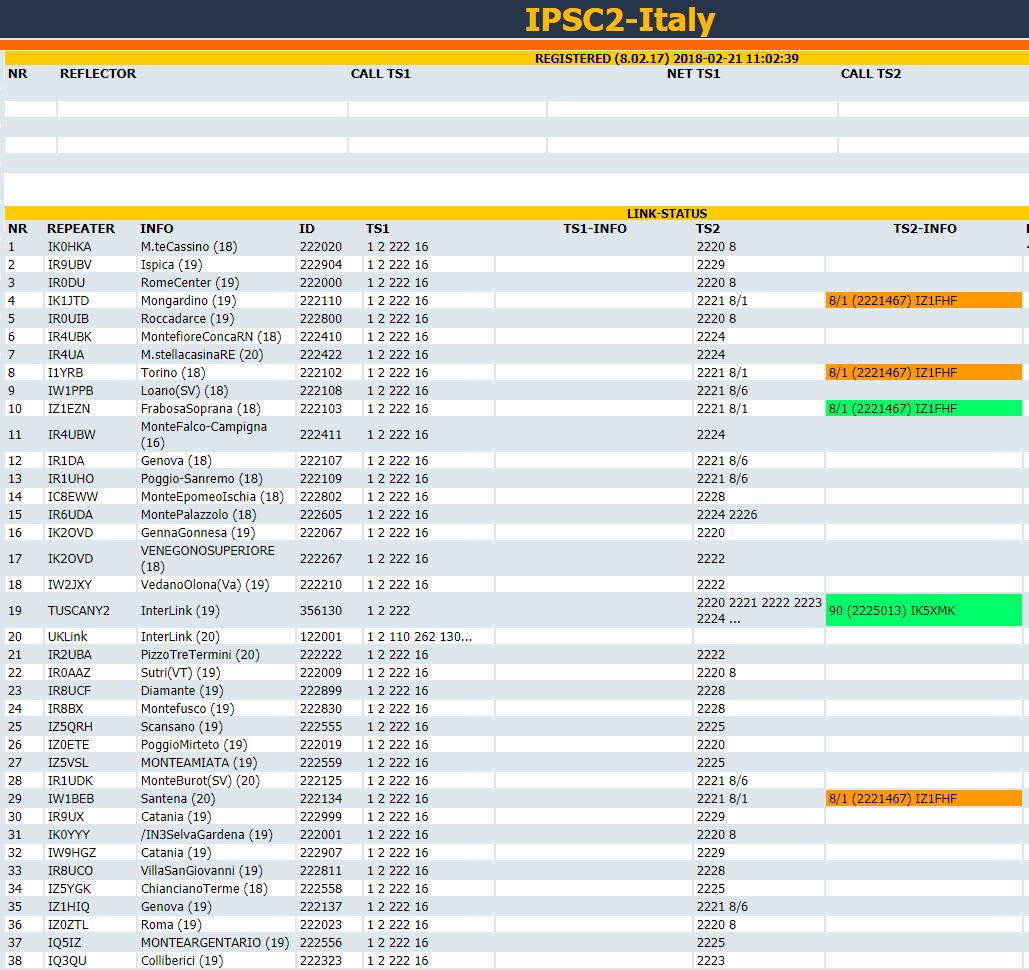Click MonteFalco-Campigna (16) info cell

click(x=217, y=434)
